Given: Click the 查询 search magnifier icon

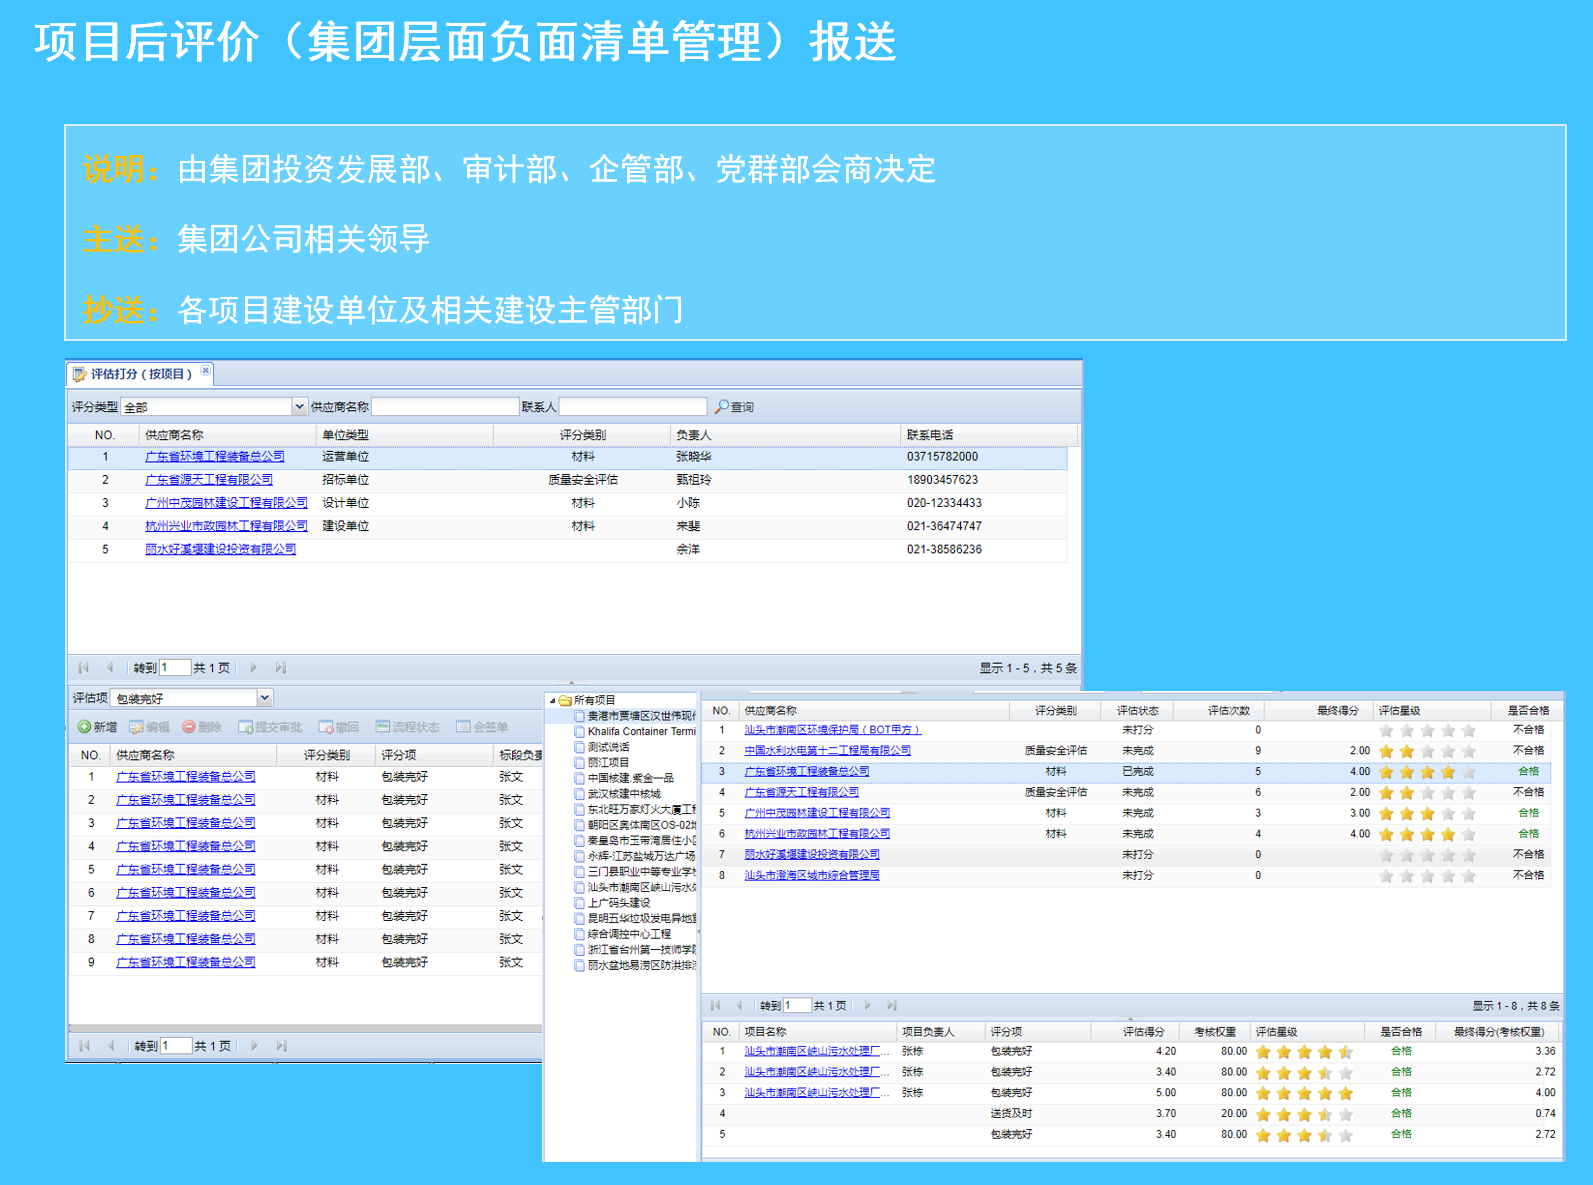Looking at the screenshot, I should pos(721,407).
